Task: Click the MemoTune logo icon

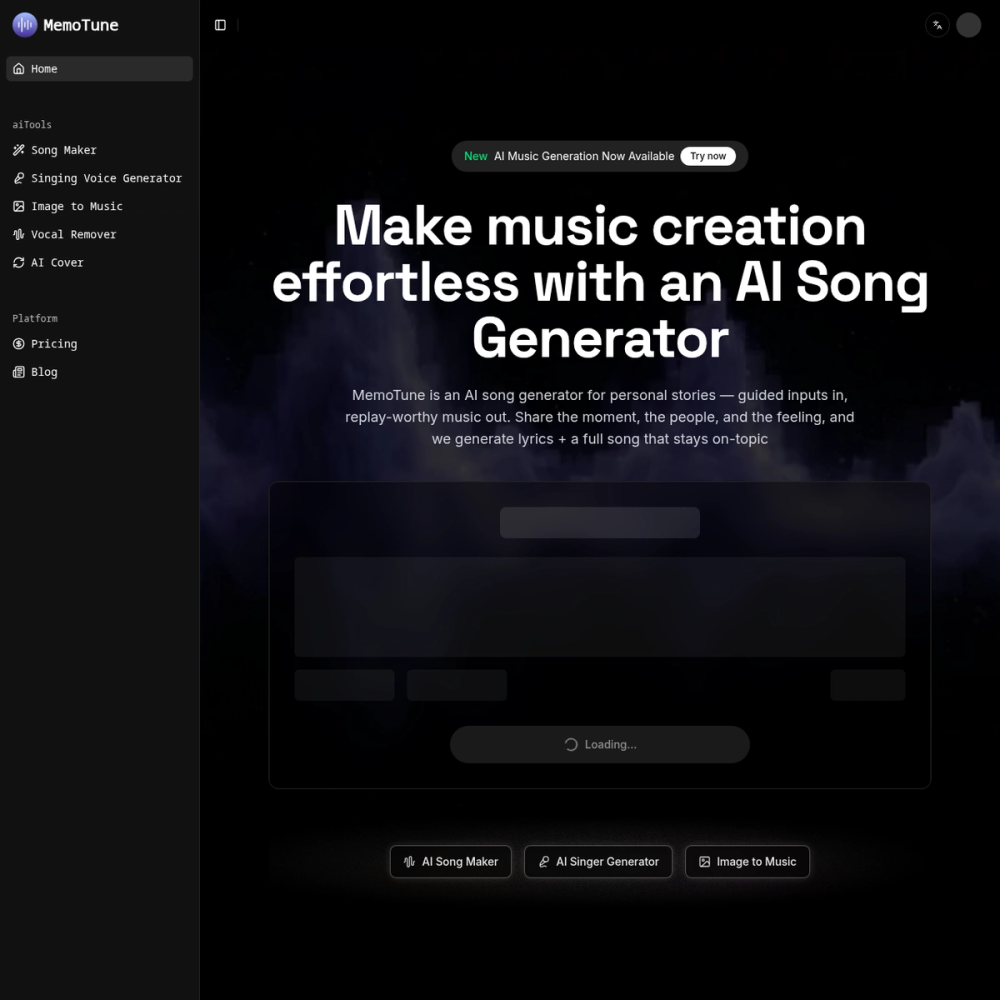Action: pyautogui.click(x=25, y=25)
